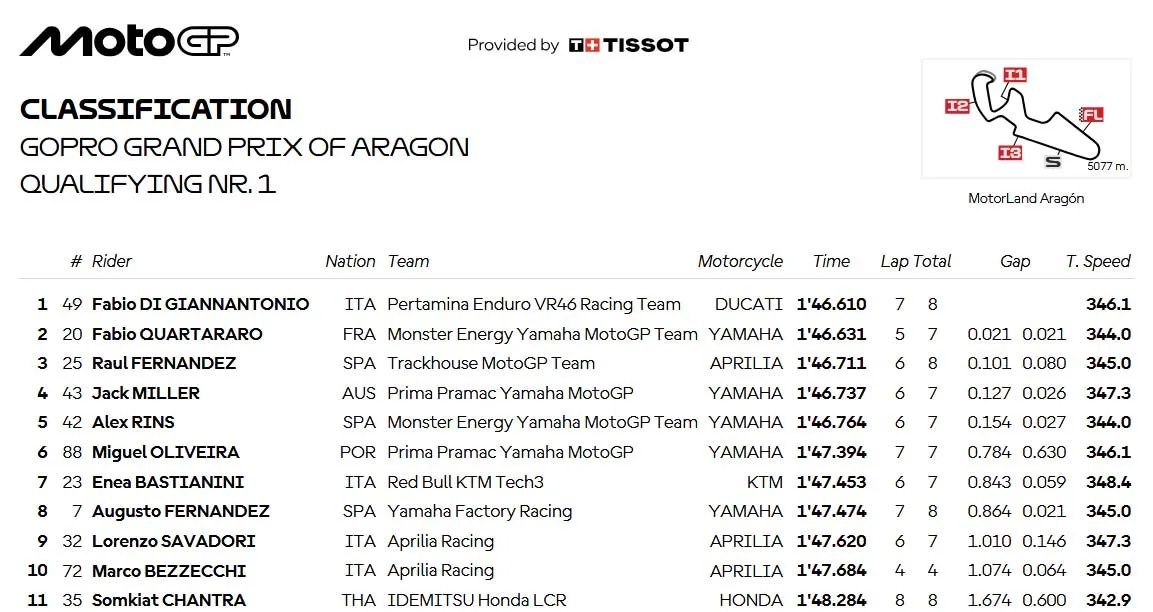
Task: Click the FL finish line marker
Action: pos(1092,115)
